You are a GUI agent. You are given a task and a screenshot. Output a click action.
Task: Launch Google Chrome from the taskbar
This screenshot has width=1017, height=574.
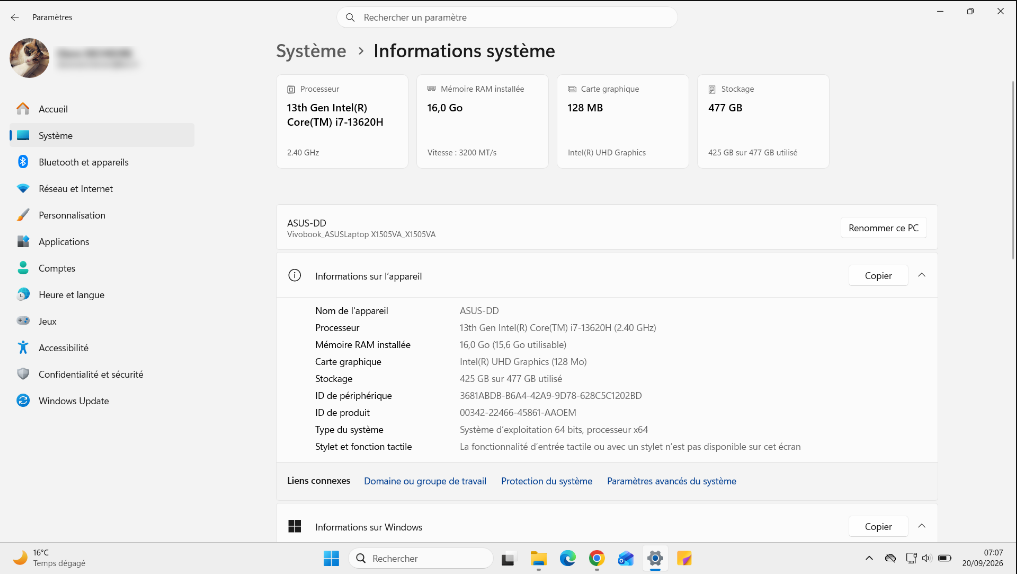click(597, 558)
